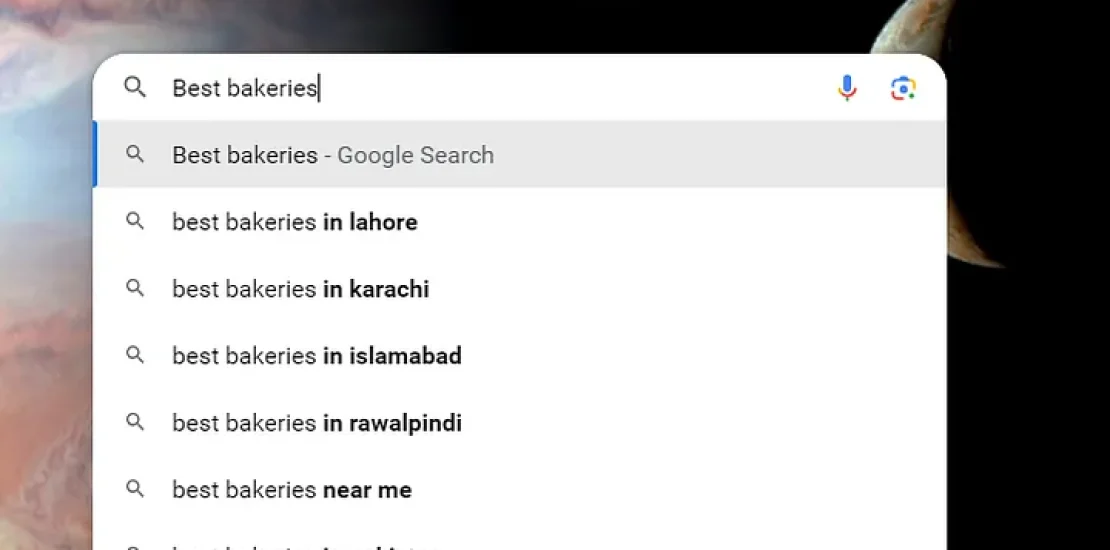This screenshot has width=1110, height=550.
Task: Click search icon next to "near me"
Action: (135, 489)
